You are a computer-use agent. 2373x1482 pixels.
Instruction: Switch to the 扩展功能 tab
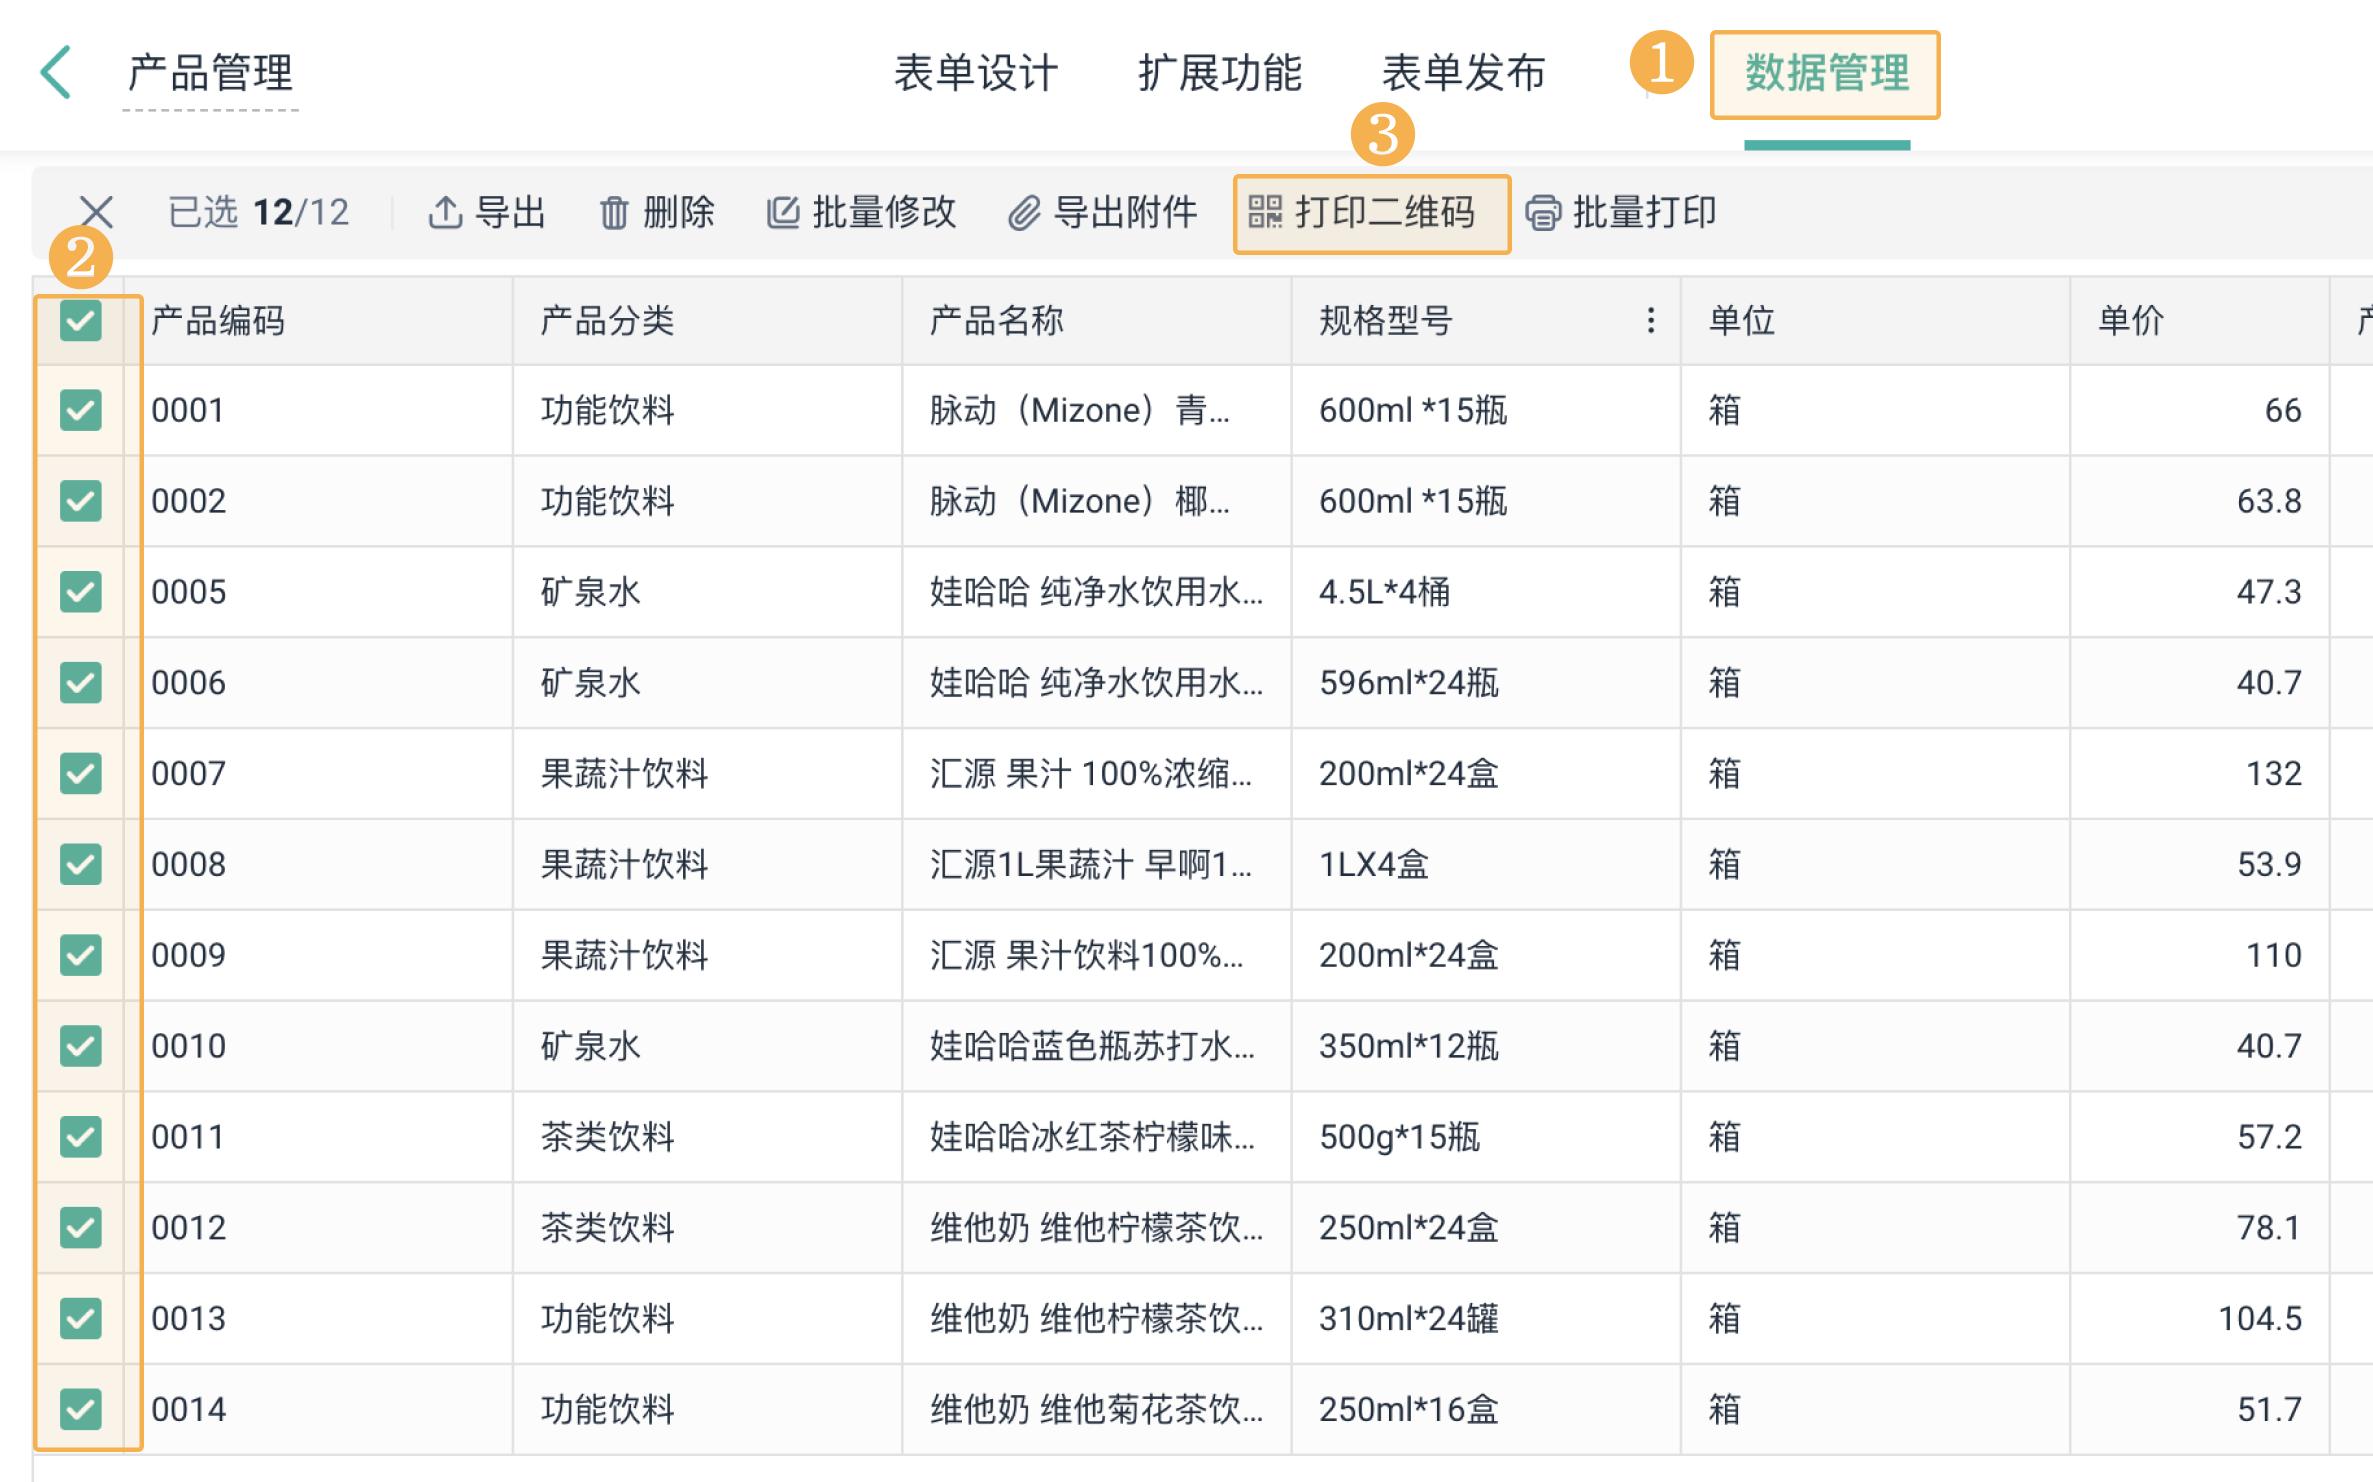coord(1222,72)
